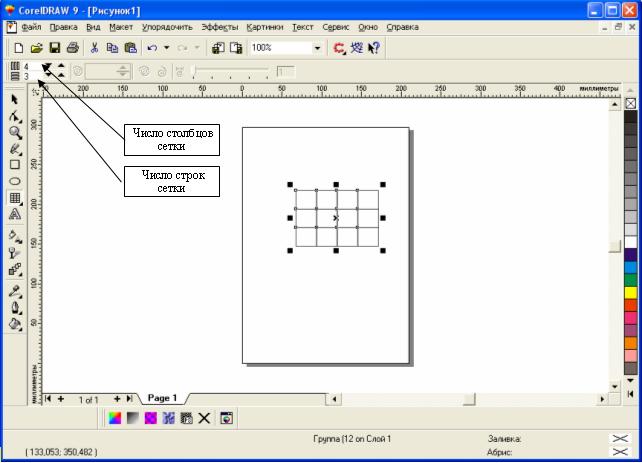Select the Text tool
The width and height of the screenshot is (642, 463).
[14, 214]
